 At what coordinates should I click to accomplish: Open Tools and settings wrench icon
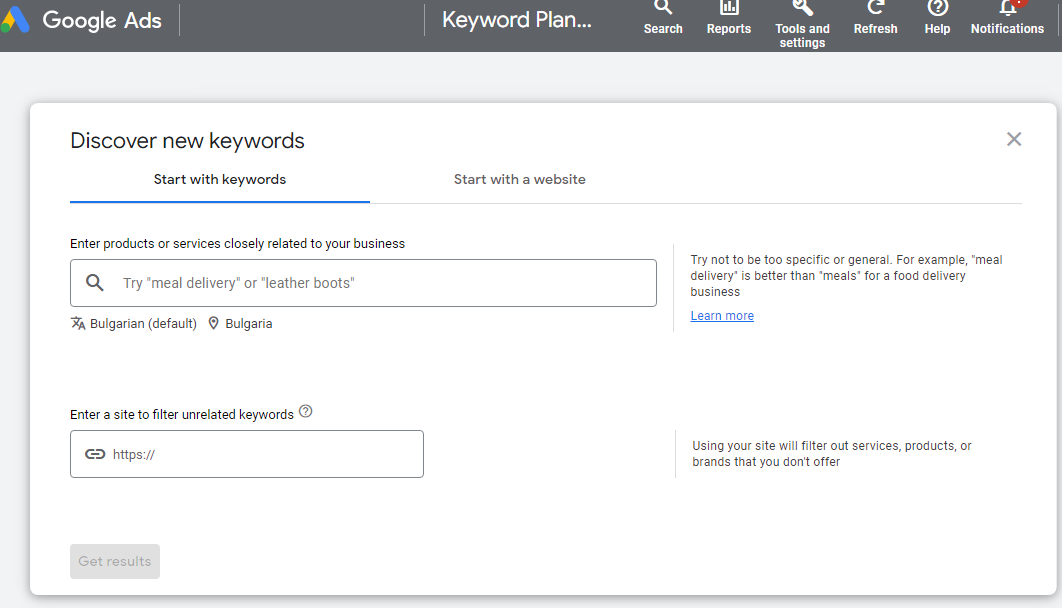coord(802,10)
